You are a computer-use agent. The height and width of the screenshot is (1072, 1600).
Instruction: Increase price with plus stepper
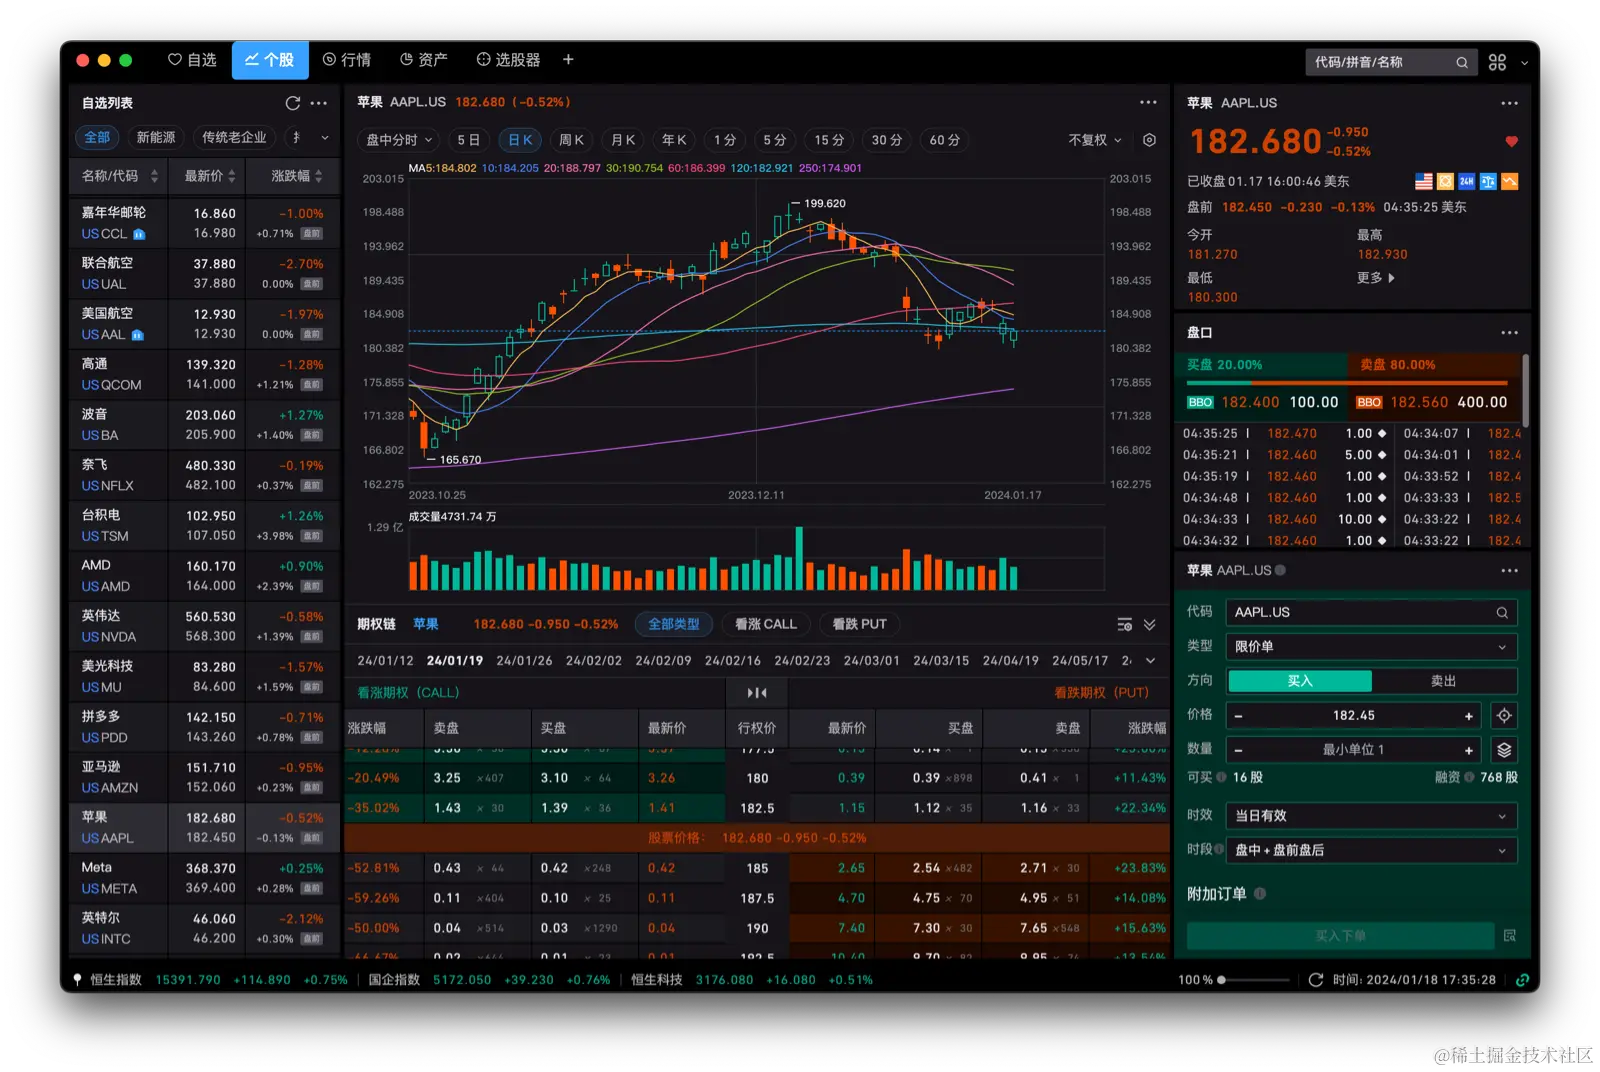point(1469,716)
